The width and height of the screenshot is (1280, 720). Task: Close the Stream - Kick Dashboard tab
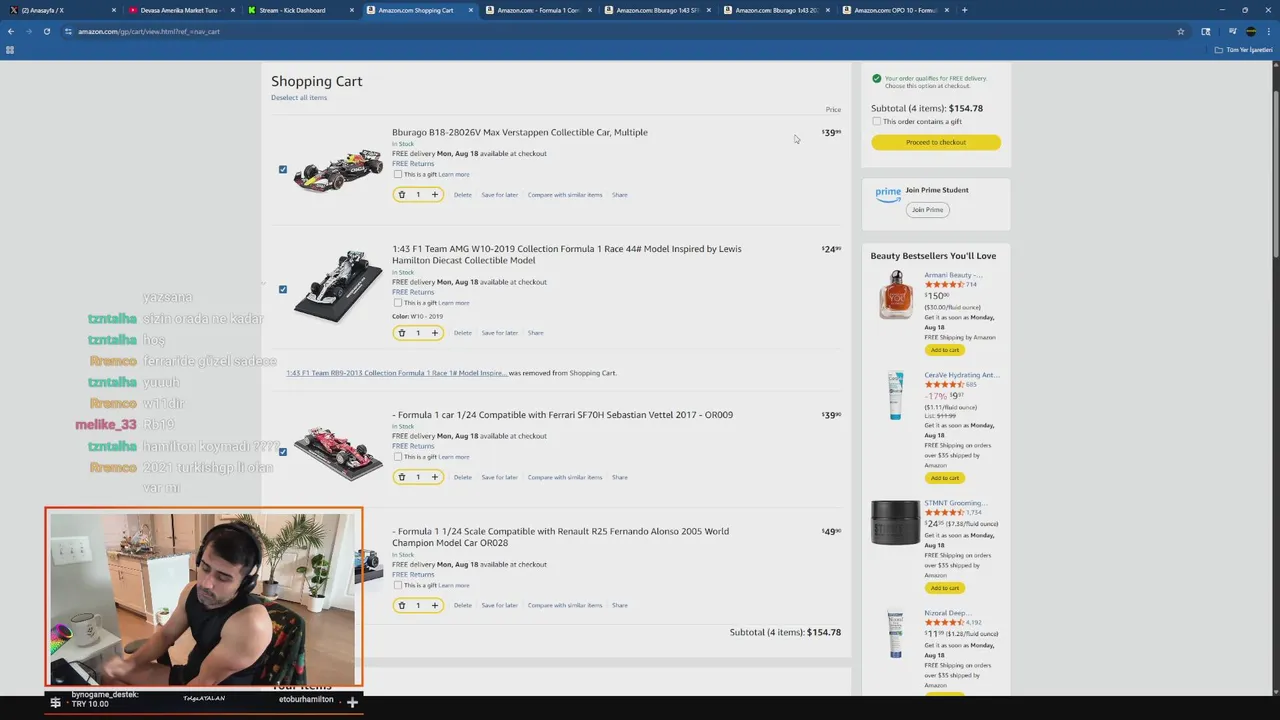352,10
